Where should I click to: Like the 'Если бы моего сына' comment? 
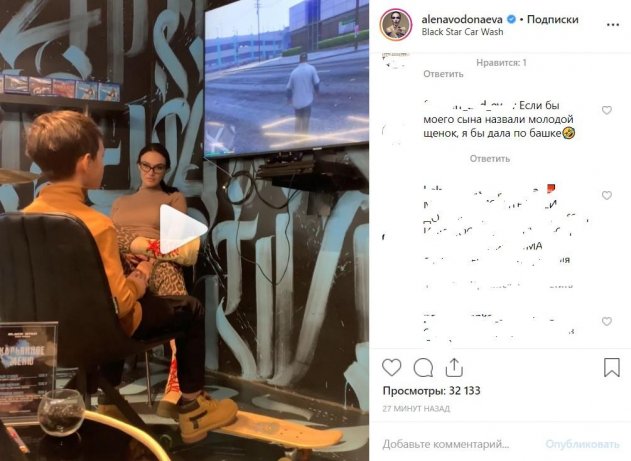(606, 110)
